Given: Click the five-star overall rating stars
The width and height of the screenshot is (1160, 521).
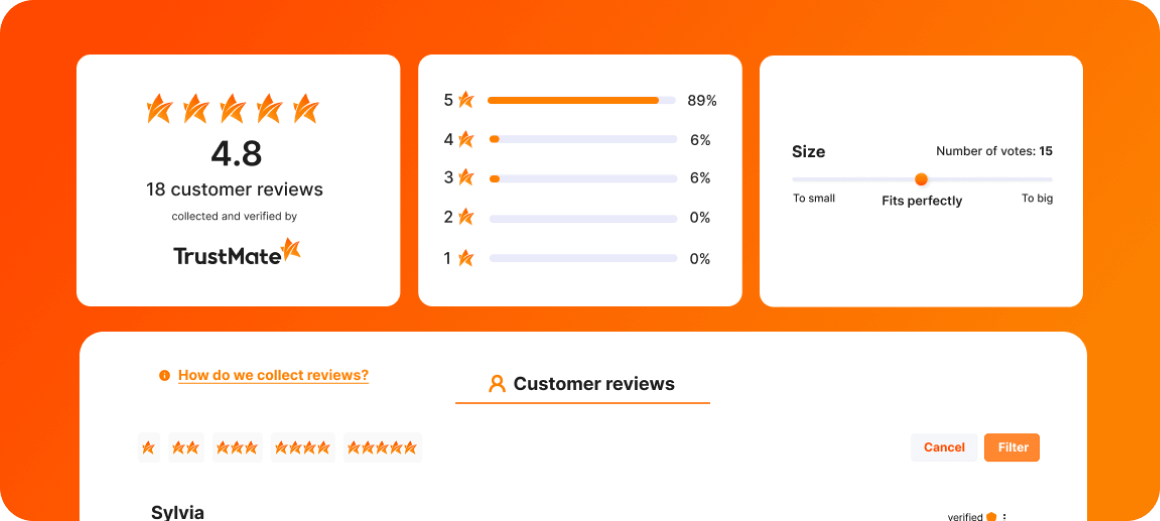Looking at the screenshot, I should point(232,108).
